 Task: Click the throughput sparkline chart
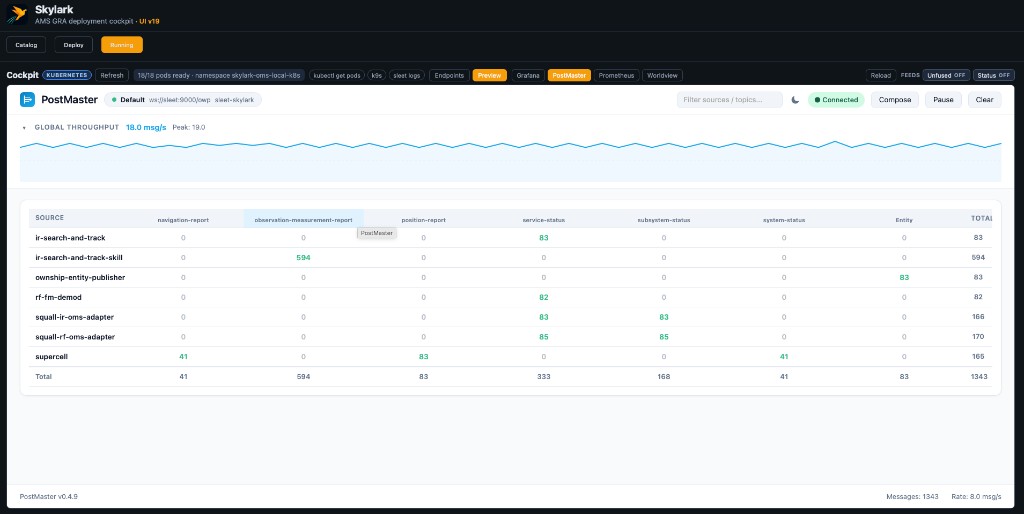coord(510,159)
